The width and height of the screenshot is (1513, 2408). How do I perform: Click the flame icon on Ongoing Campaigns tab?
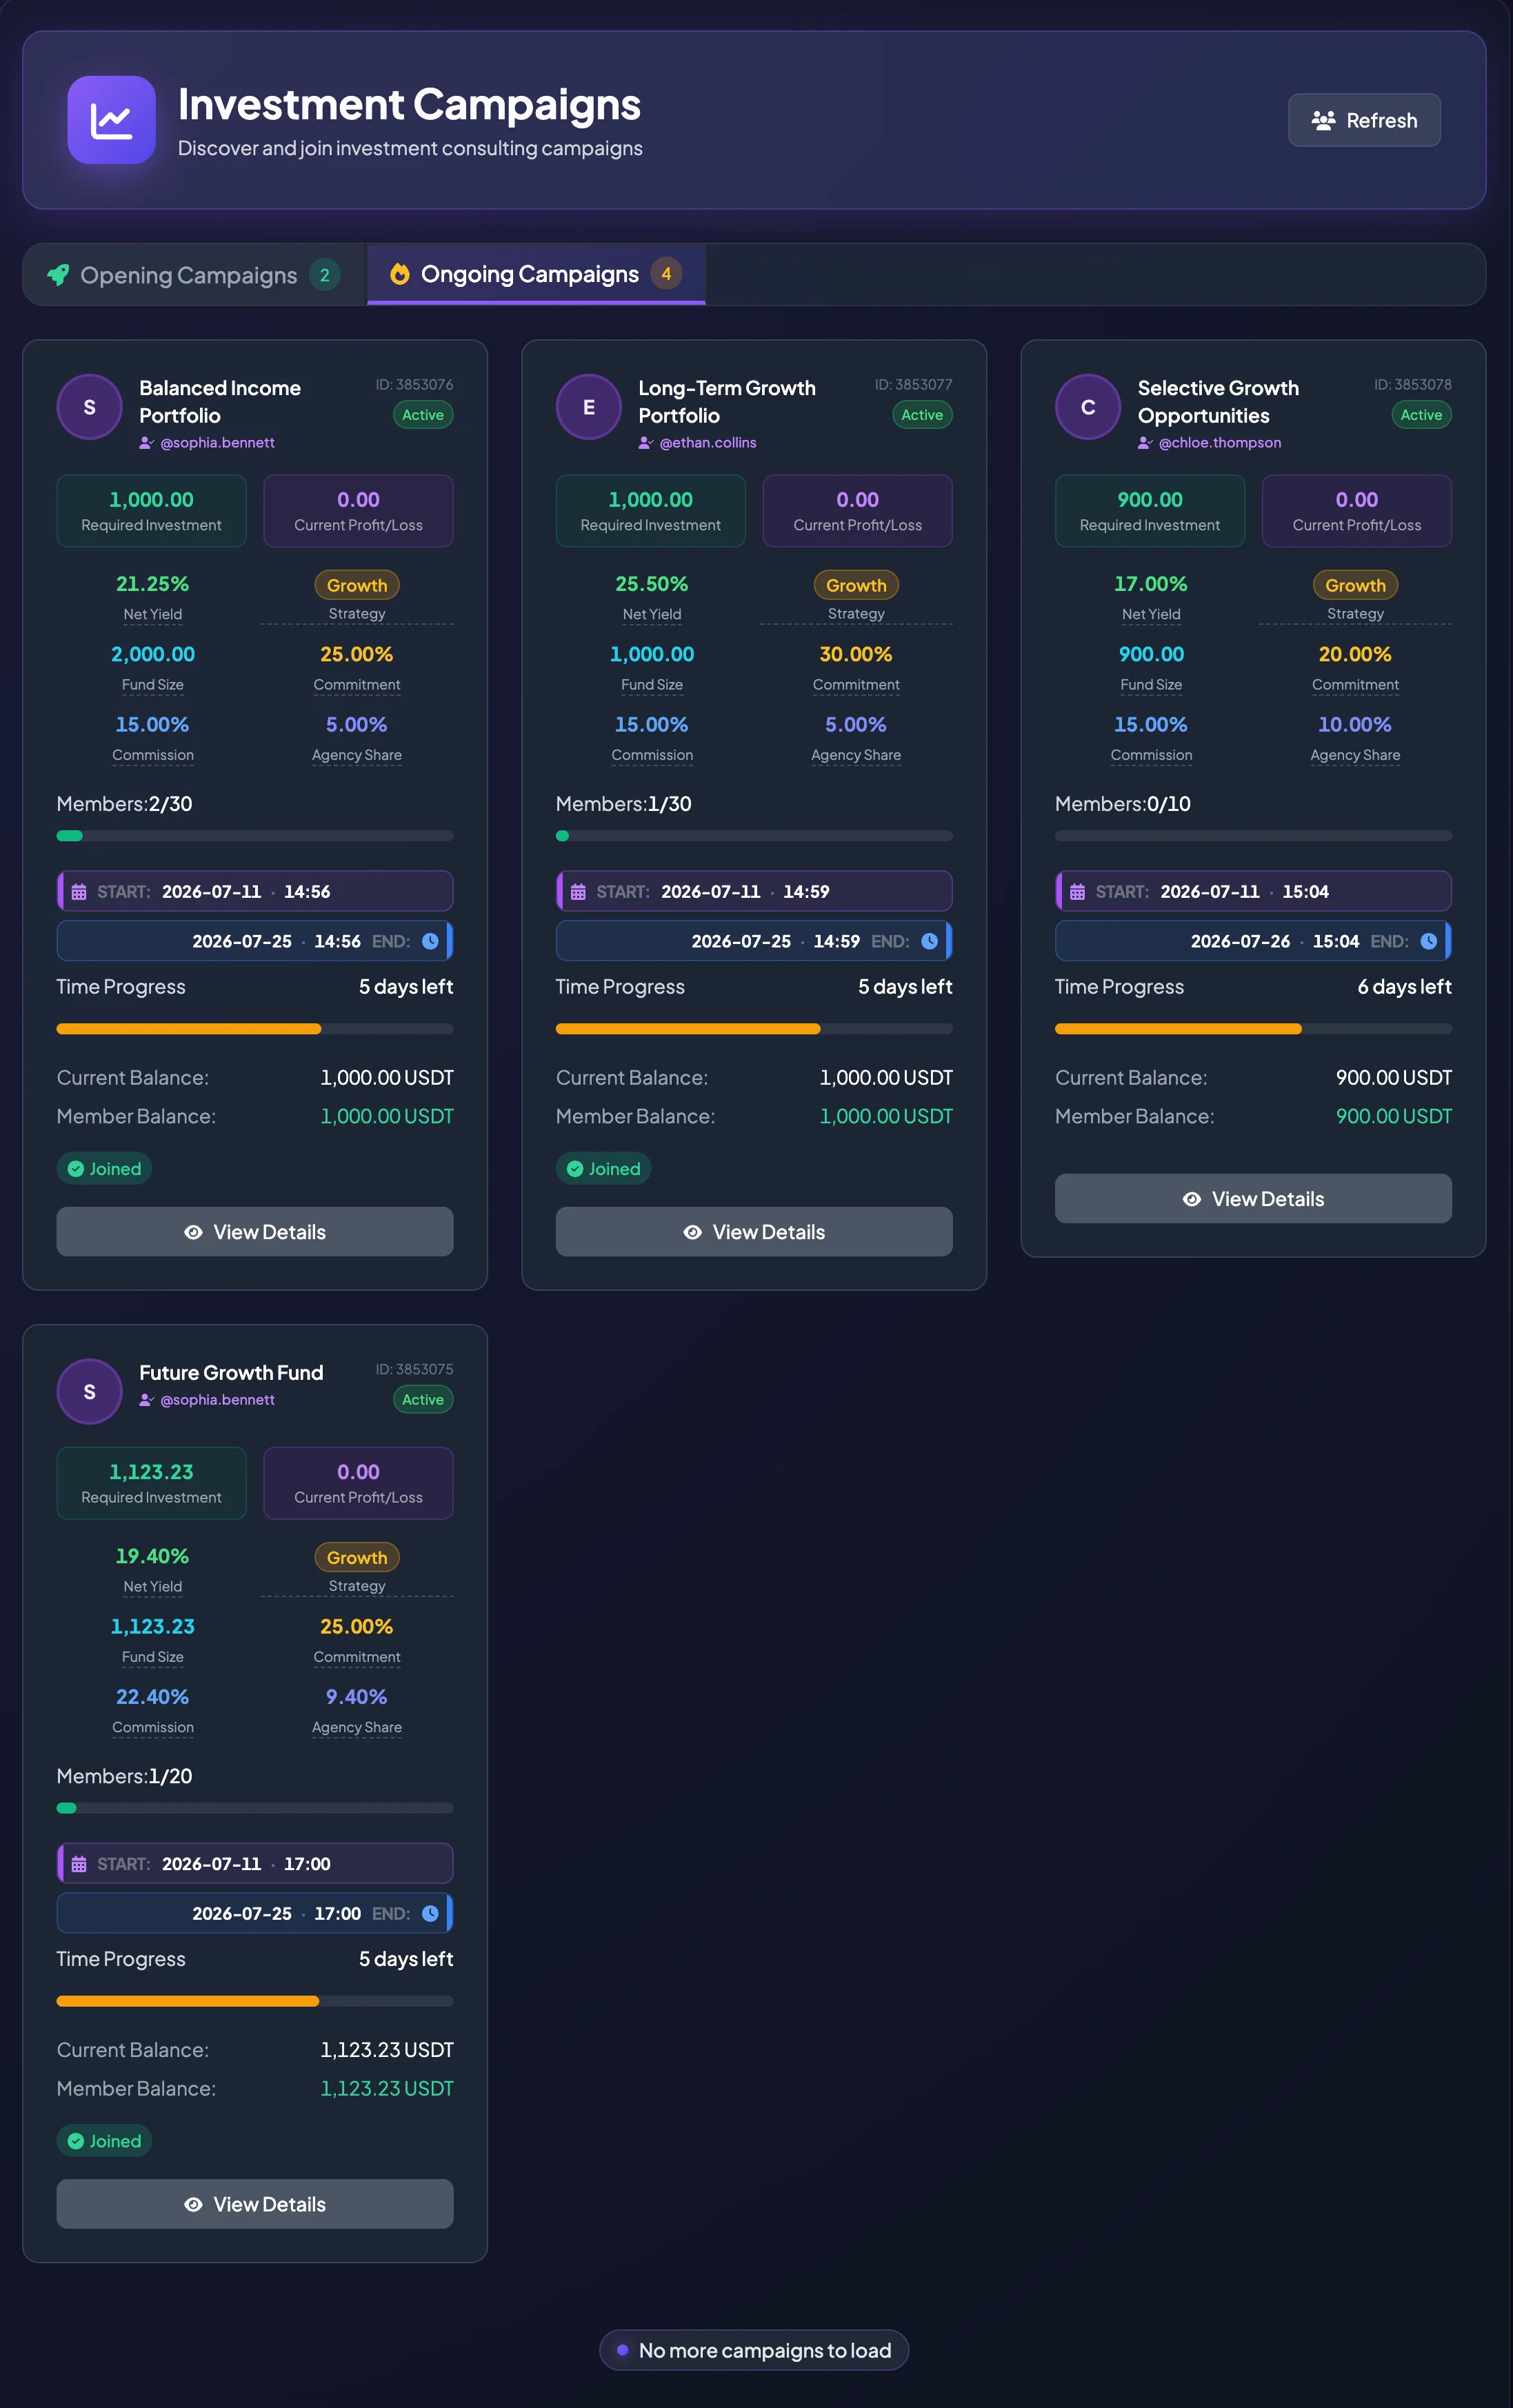point(400,274)
